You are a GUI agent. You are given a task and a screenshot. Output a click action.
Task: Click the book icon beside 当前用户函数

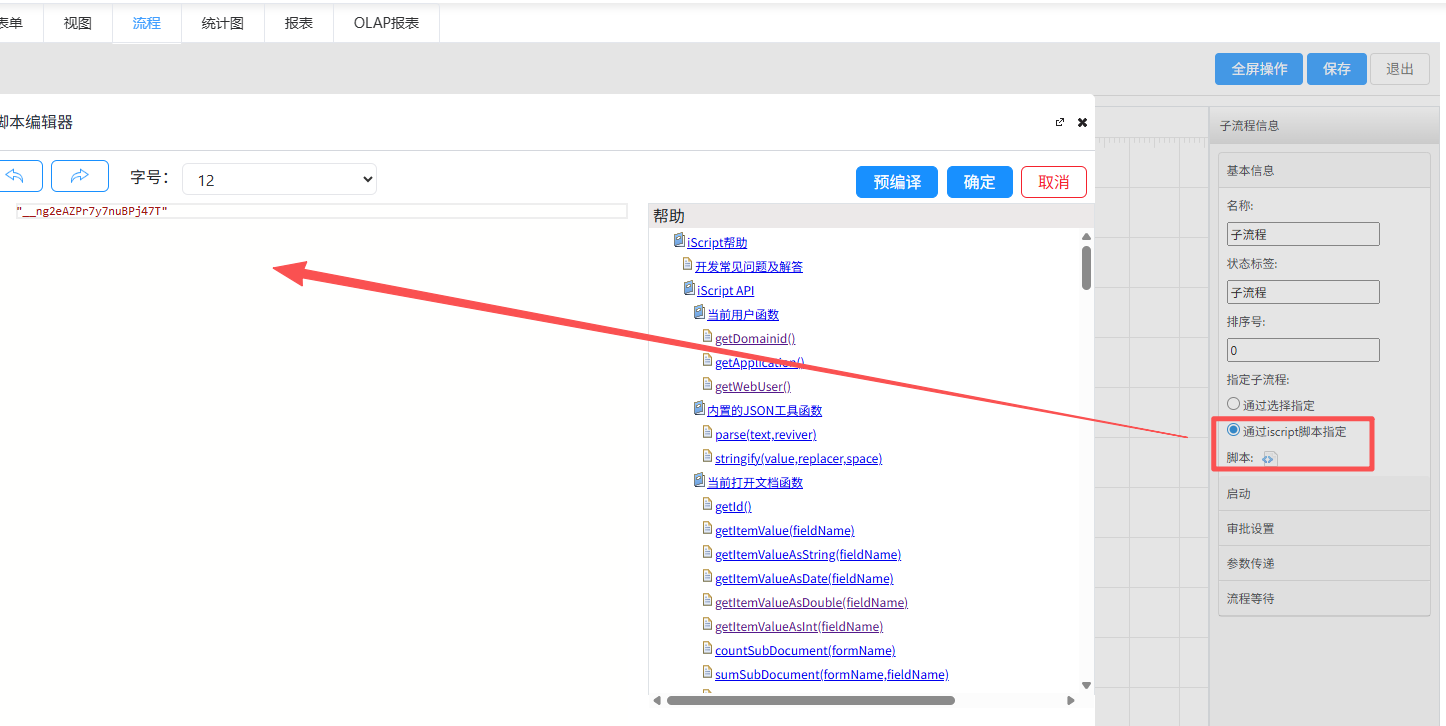pyautogui.click(x=699, y=313)
